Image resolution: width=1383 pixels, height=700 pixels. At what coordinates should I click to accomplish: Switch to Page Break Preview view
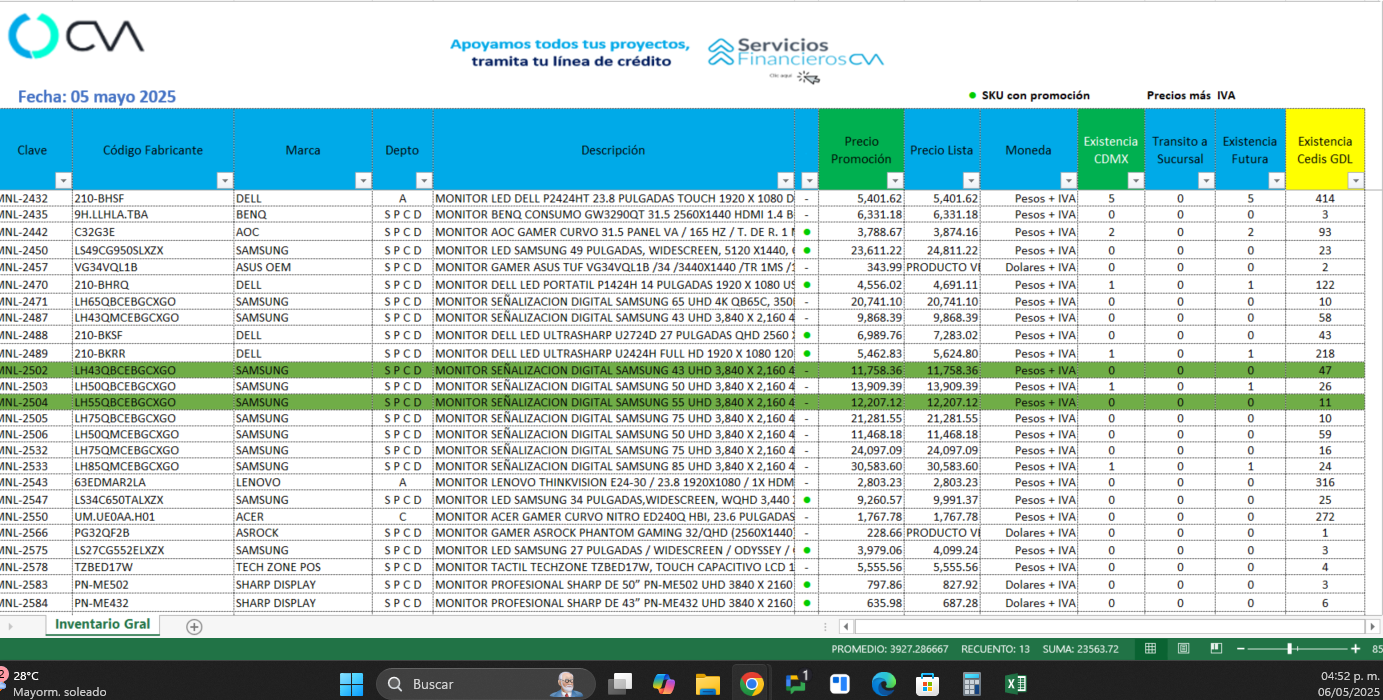point(1215,649)
